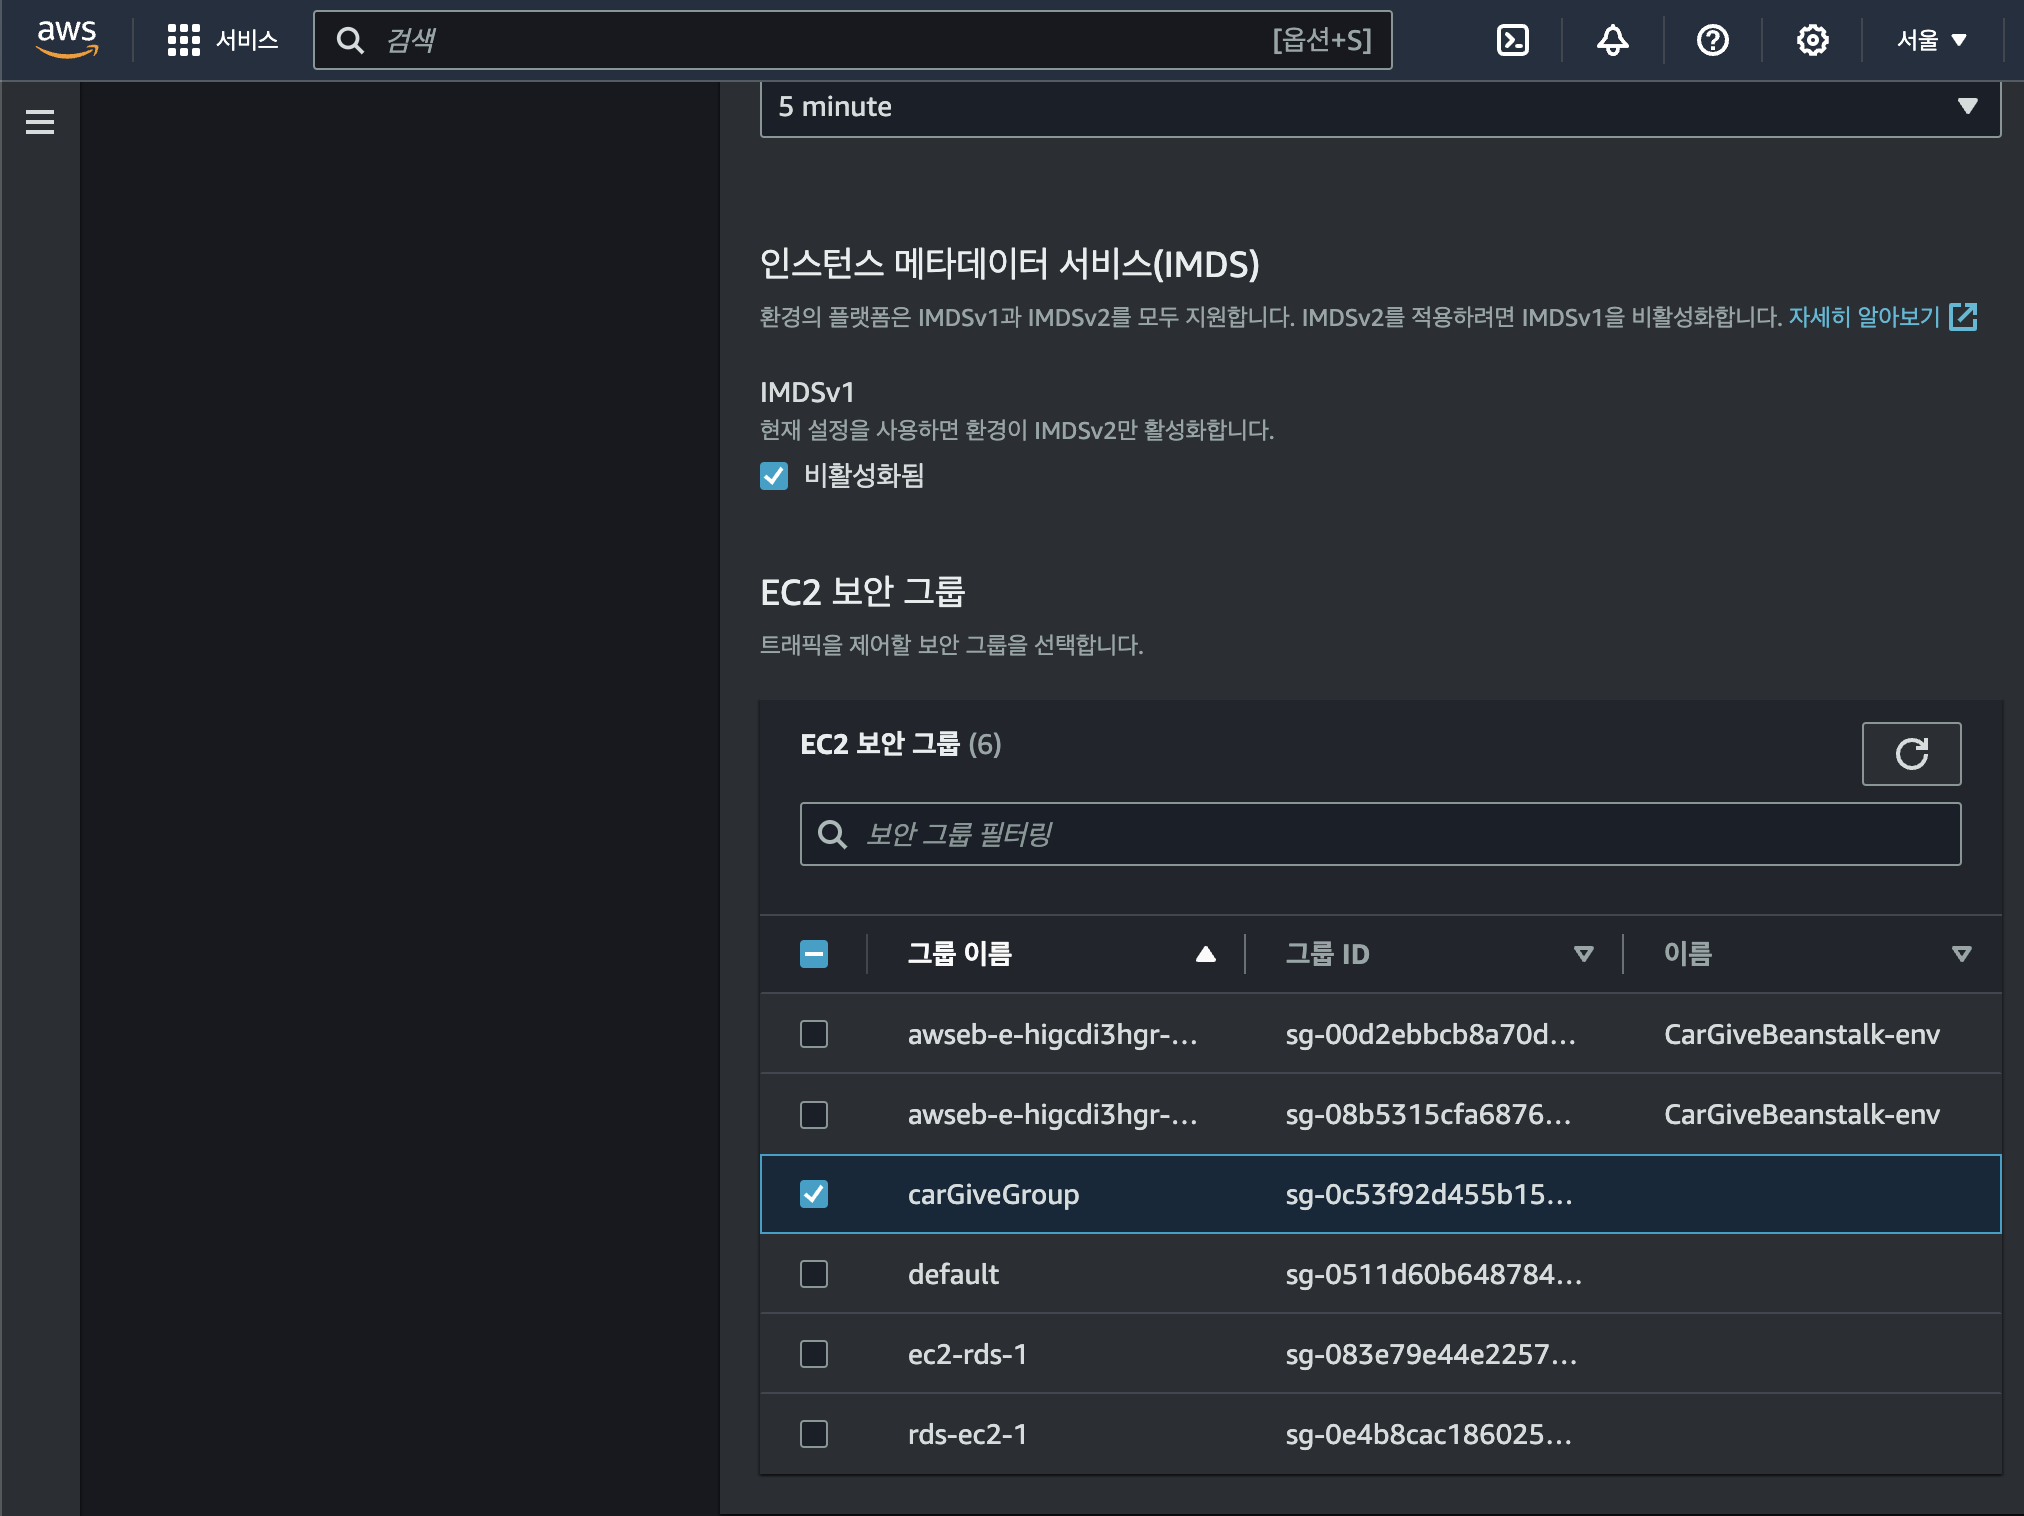The width and height of the screenshot is (2024, 1516).
Task: Focus the 보안 그룹 필터링 filter field
Action: pyautogui.click(x=1380, y=834)
